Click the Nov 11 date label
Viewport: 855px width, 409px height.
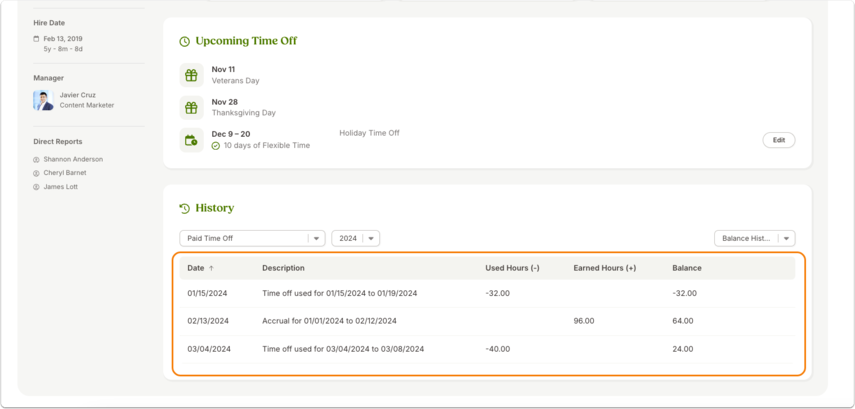[x=224, y=69]
